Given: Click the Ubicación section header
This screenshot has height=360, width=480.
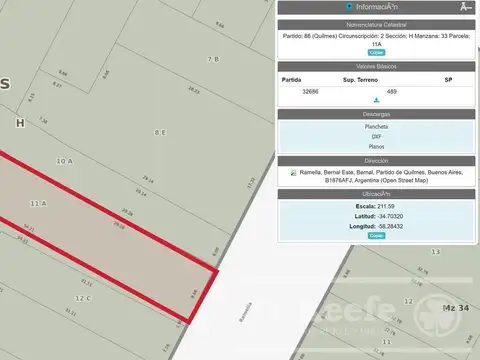Looking at the screenshot, I should [376, 194].
